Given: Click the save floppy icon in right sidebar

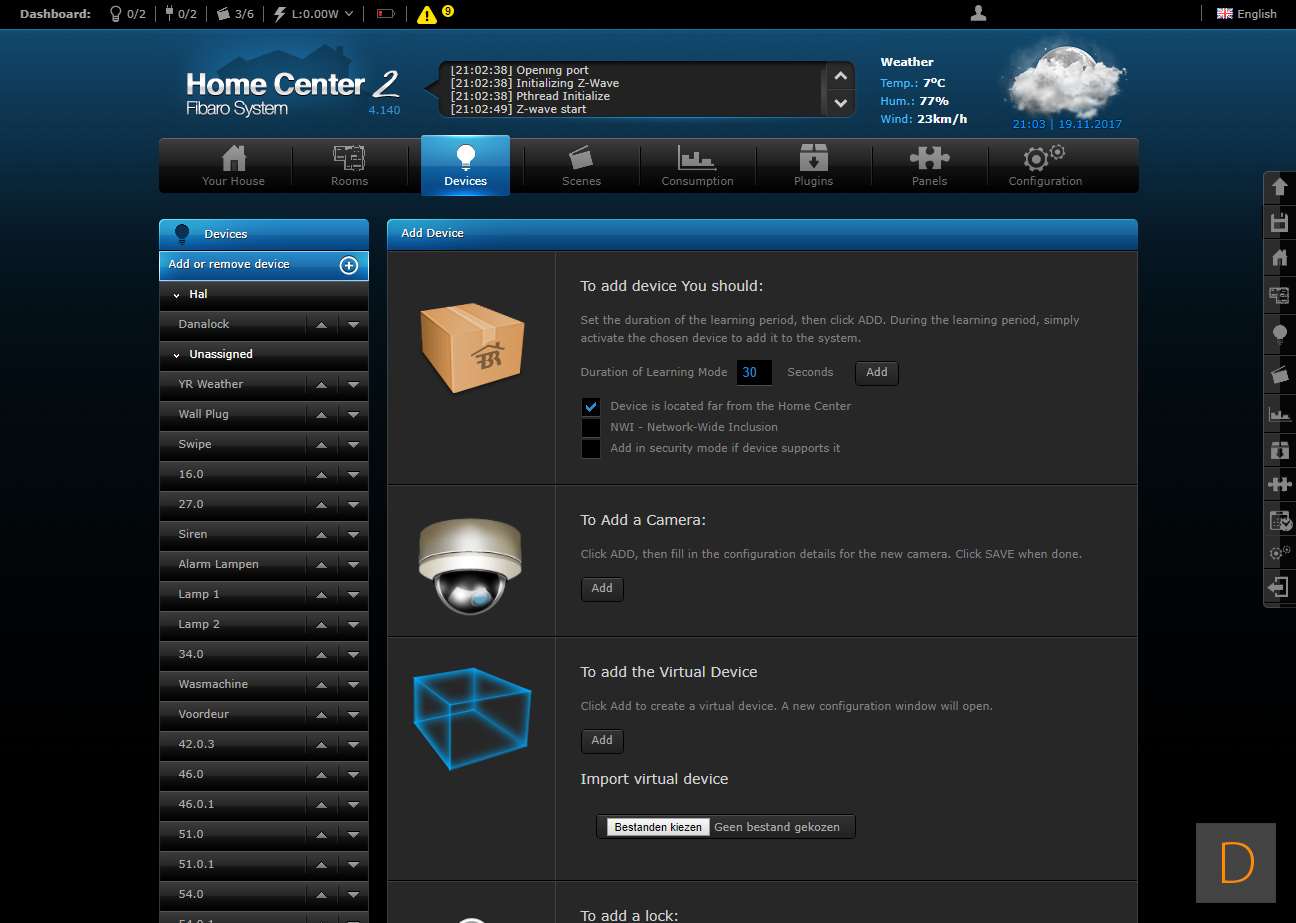Looking at the screenshot, I should [x=1279, y=222].
